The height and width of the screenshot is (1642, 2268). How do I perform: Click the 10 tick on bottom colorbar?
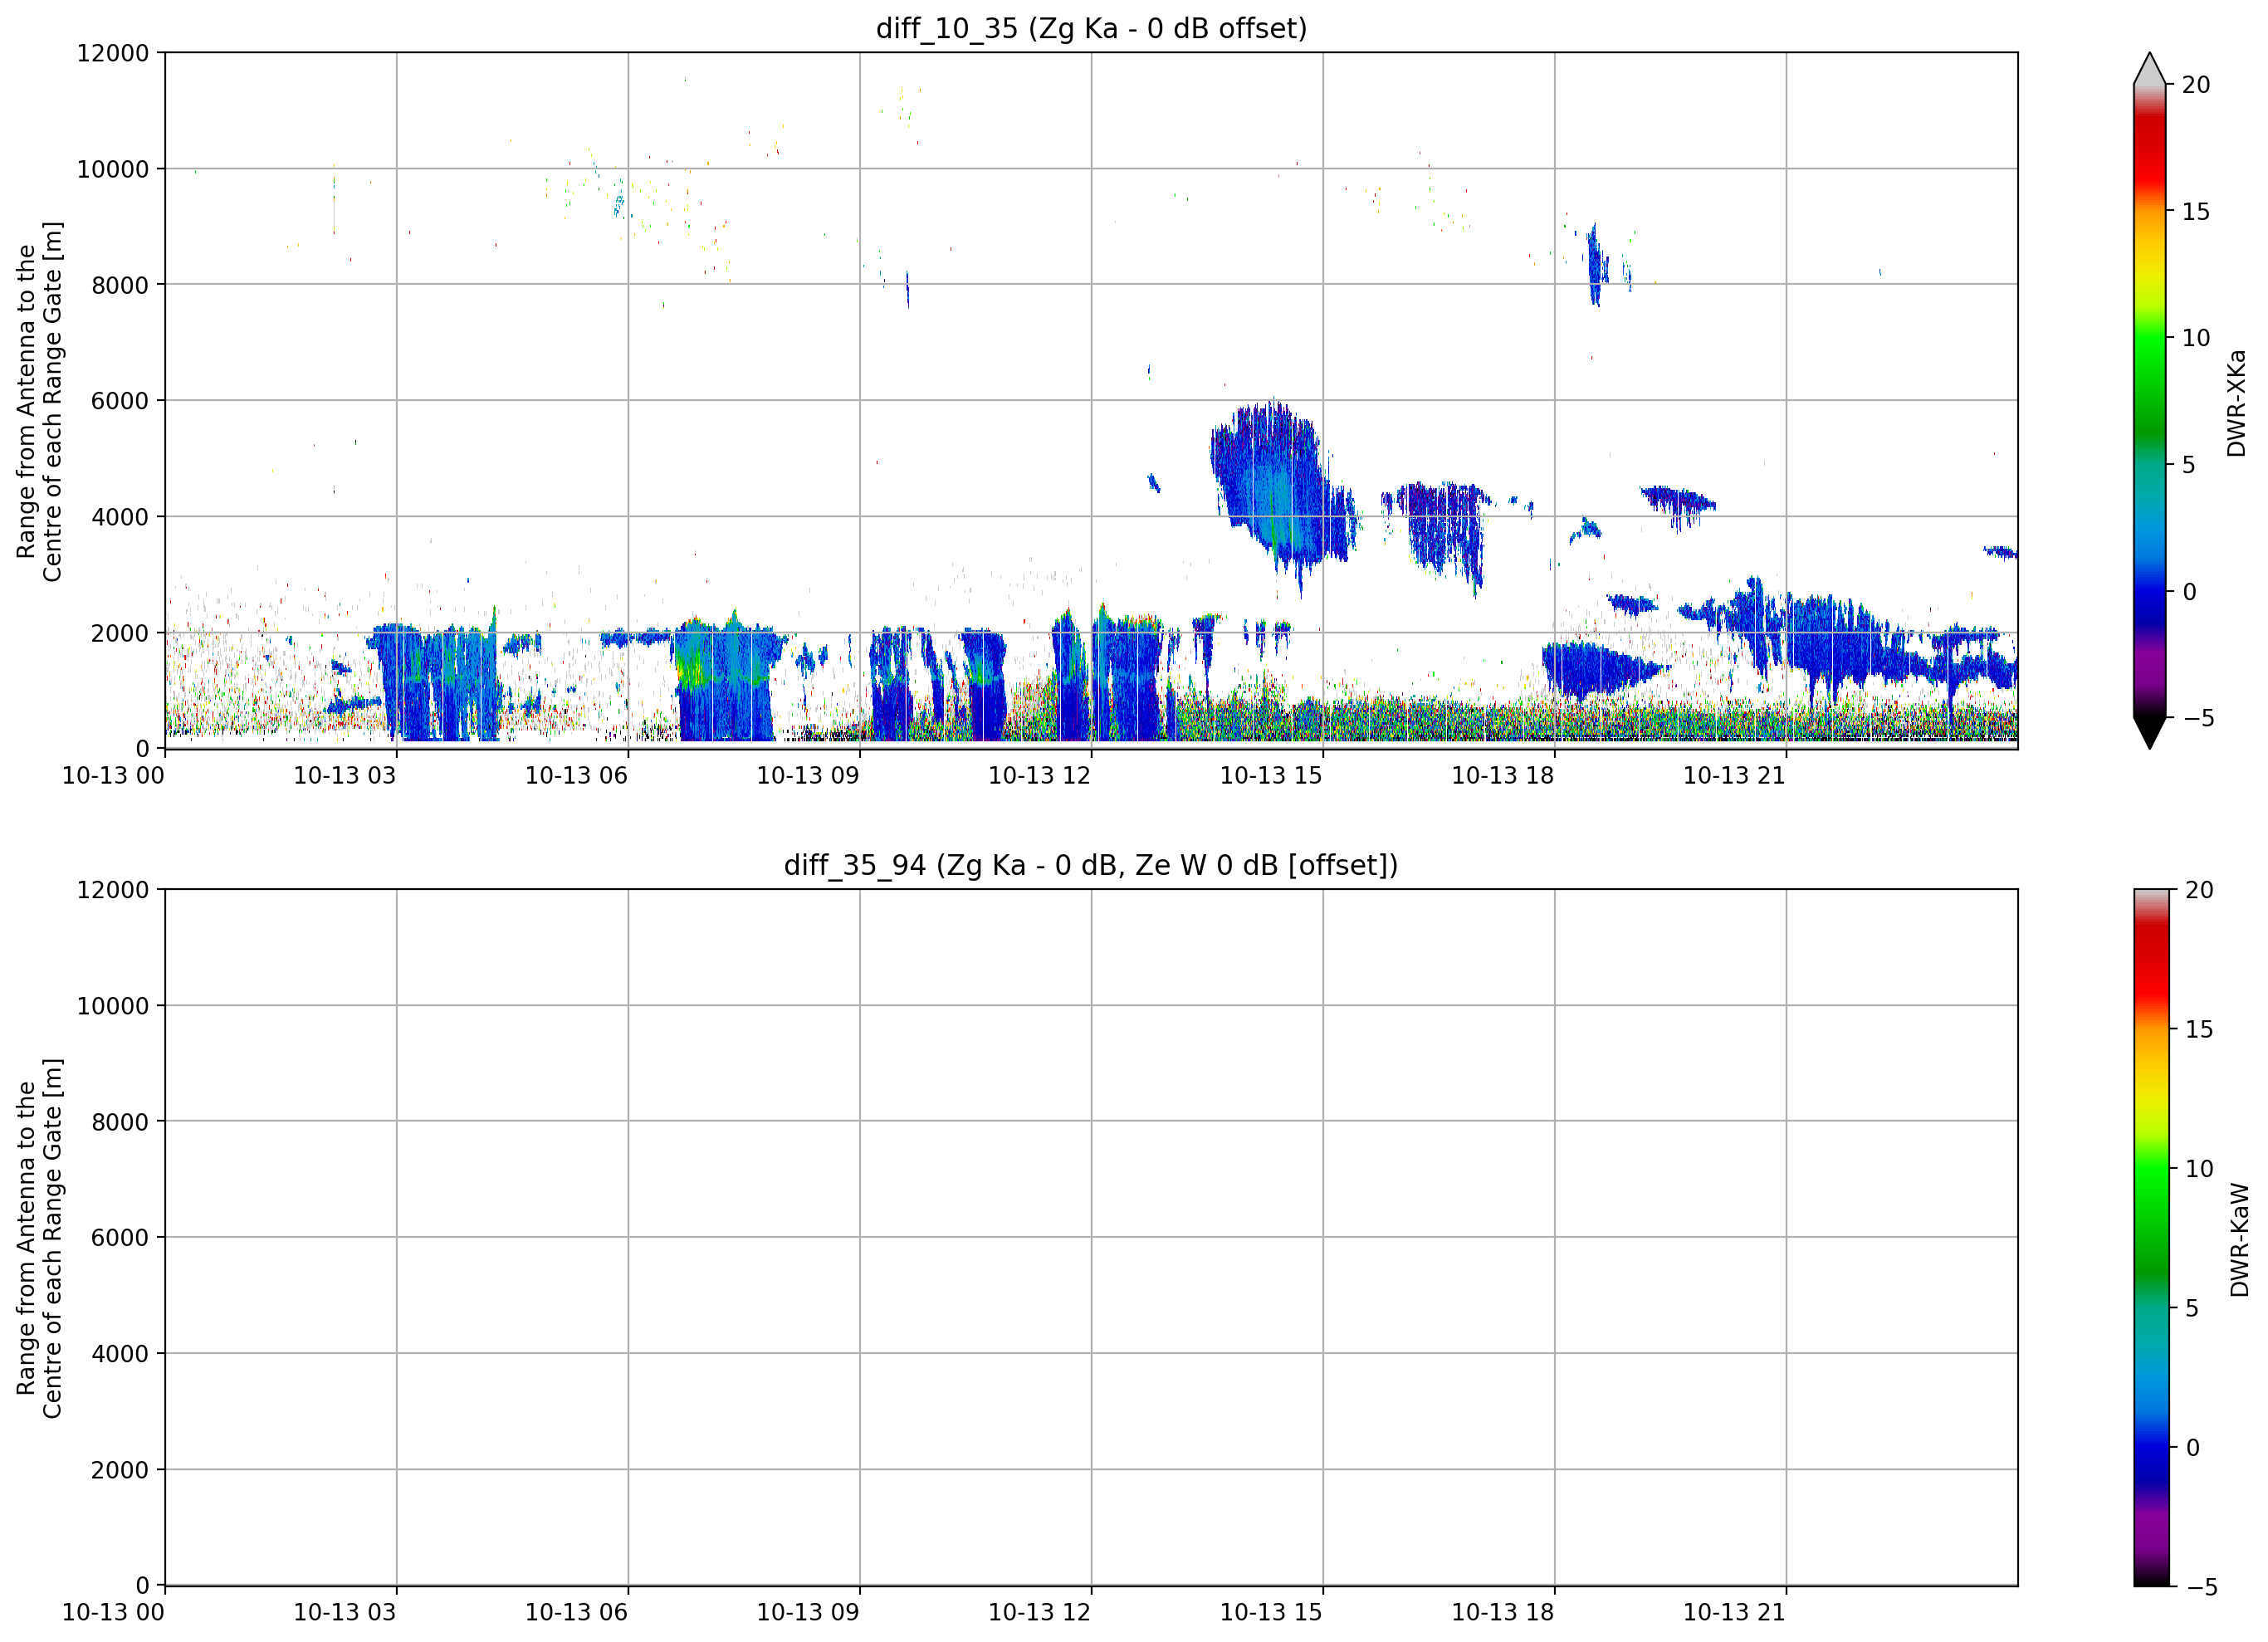[2199, 1169]
